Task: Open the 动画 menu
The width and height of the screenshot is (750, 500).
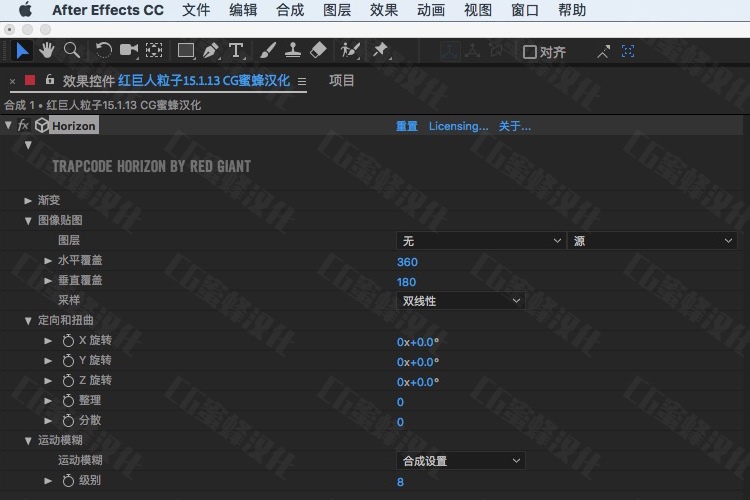Action: coord(431,10)
